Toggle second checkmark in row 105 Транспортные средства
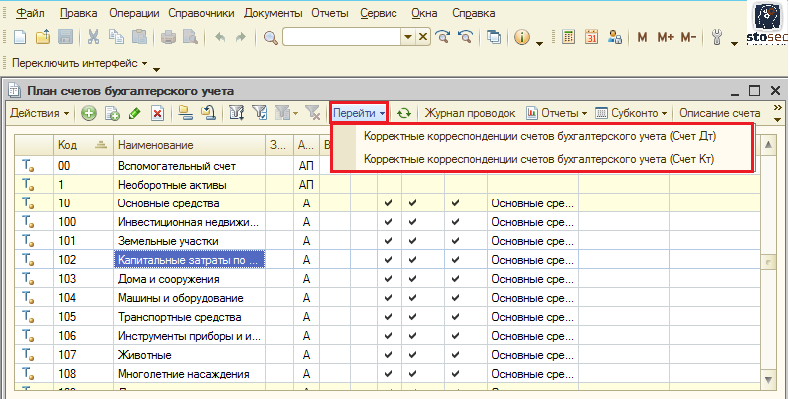Screen dimensions: 789x399 click(x=413, y=317)
